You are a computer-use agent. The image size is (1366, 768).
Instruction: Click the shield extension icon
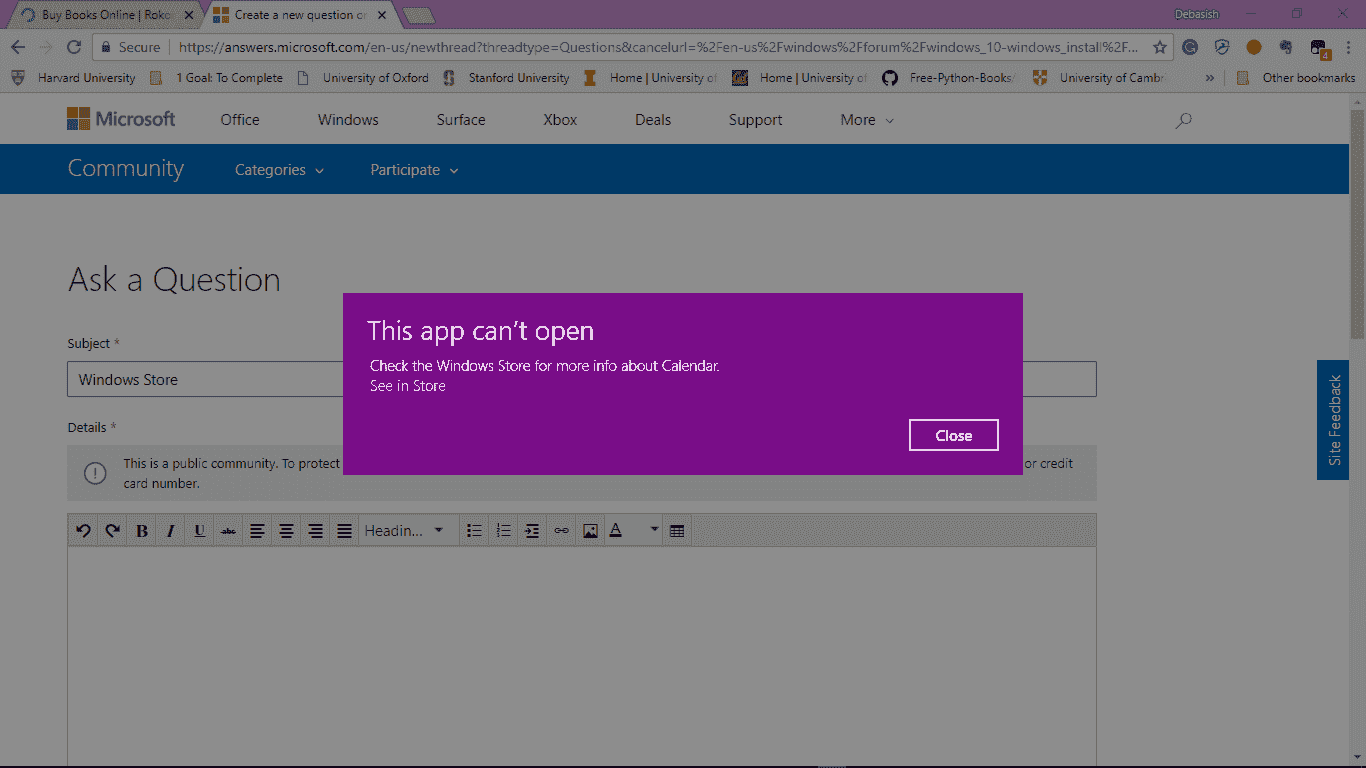click(1222, 47)
